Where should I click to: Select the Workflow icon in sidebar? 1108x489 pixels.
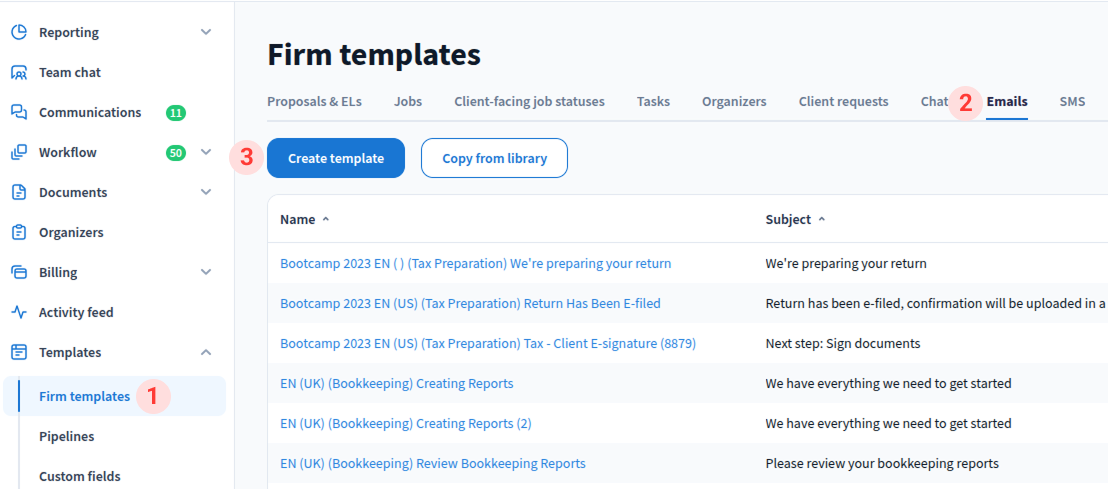pos(19,152)
